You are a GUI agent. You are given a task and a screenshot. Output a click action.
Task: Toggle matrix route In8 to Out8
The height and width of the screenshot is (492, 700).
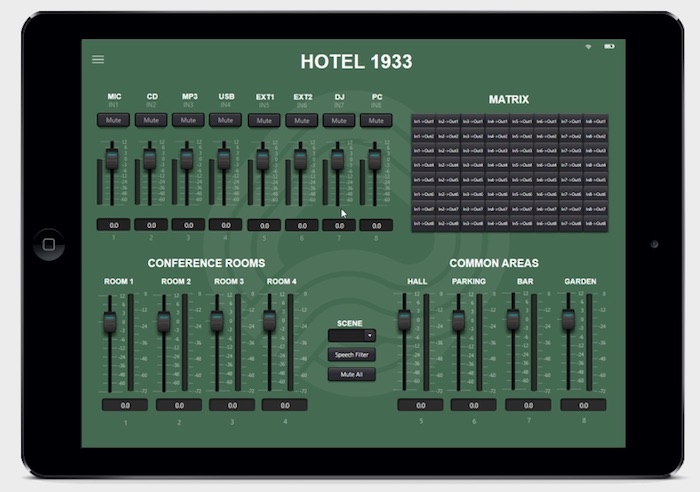595,225
